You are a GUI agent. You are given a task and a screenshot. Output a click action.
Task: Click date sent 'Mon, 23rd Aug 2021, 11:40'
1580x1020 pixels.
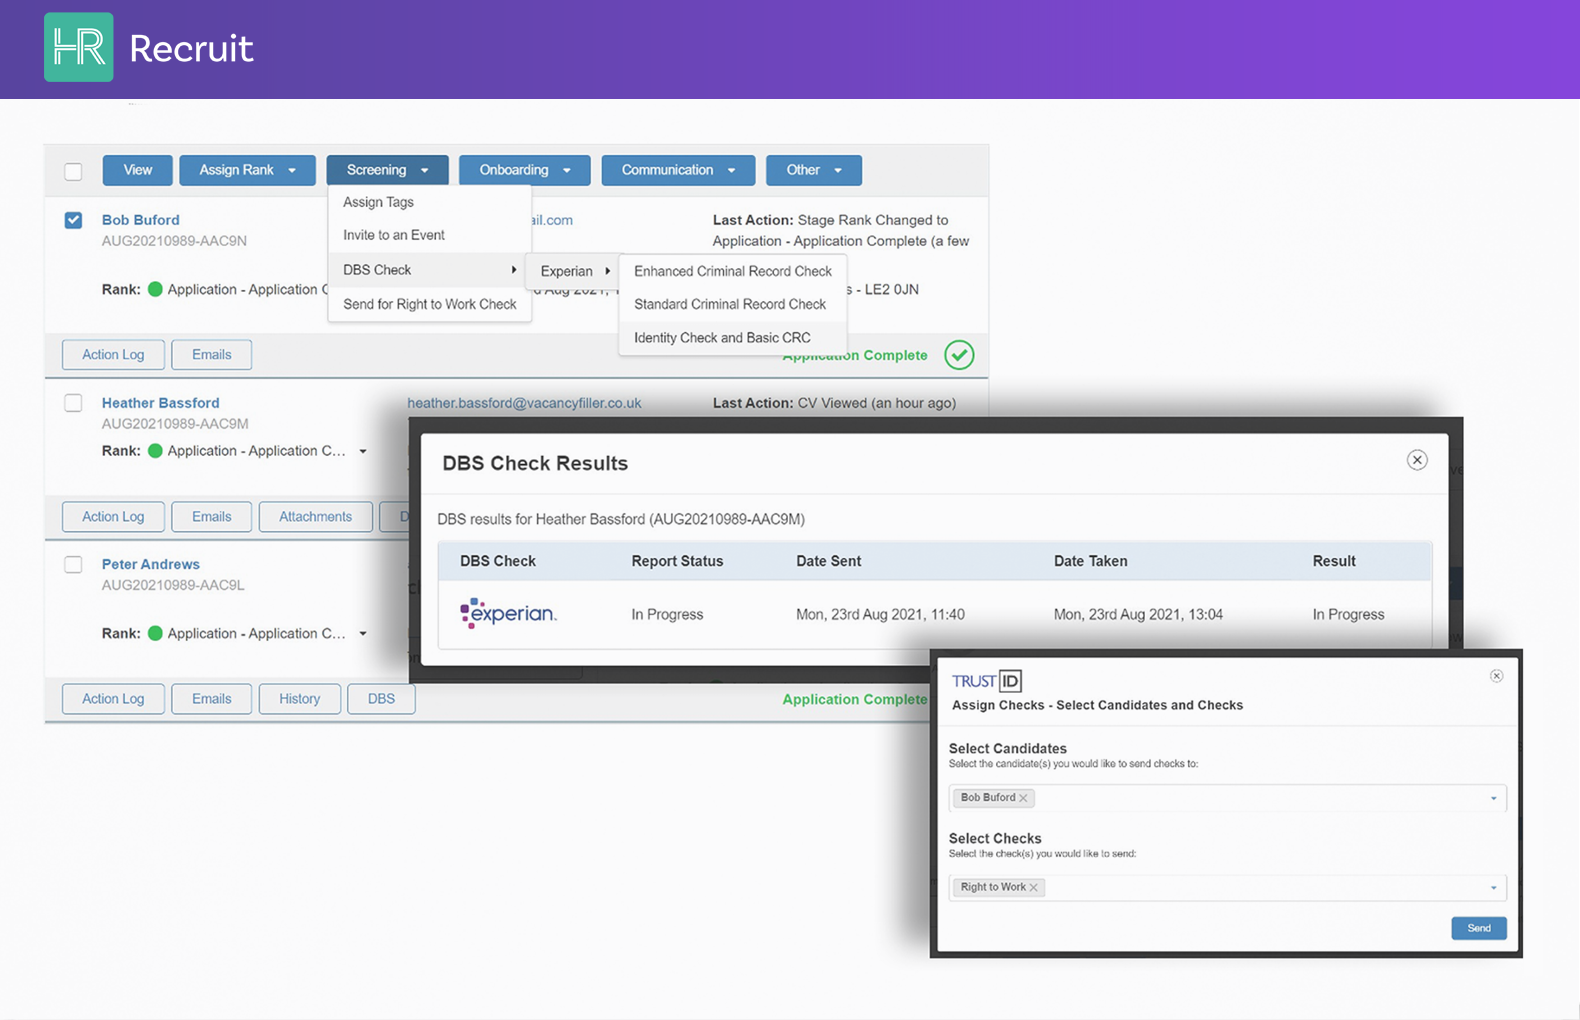[x=880, y=614]
